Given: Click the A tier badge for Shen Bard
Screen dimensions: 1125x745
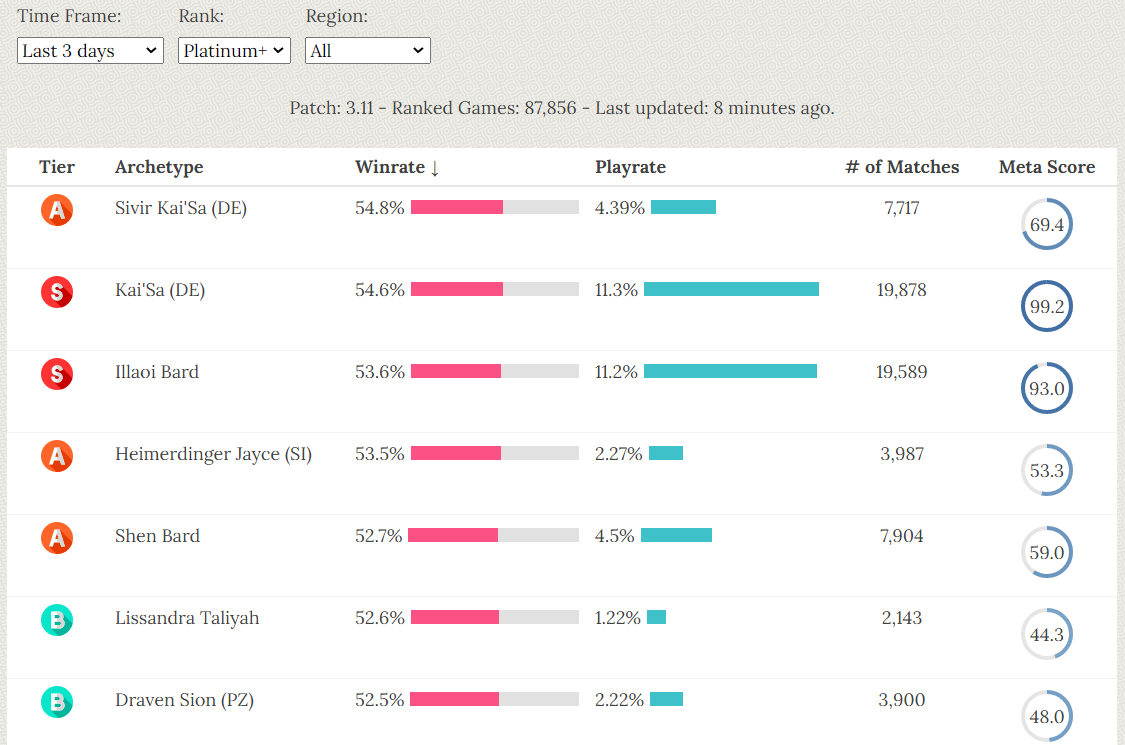Looking at the screenshot, I should click(x=57, y=538).
